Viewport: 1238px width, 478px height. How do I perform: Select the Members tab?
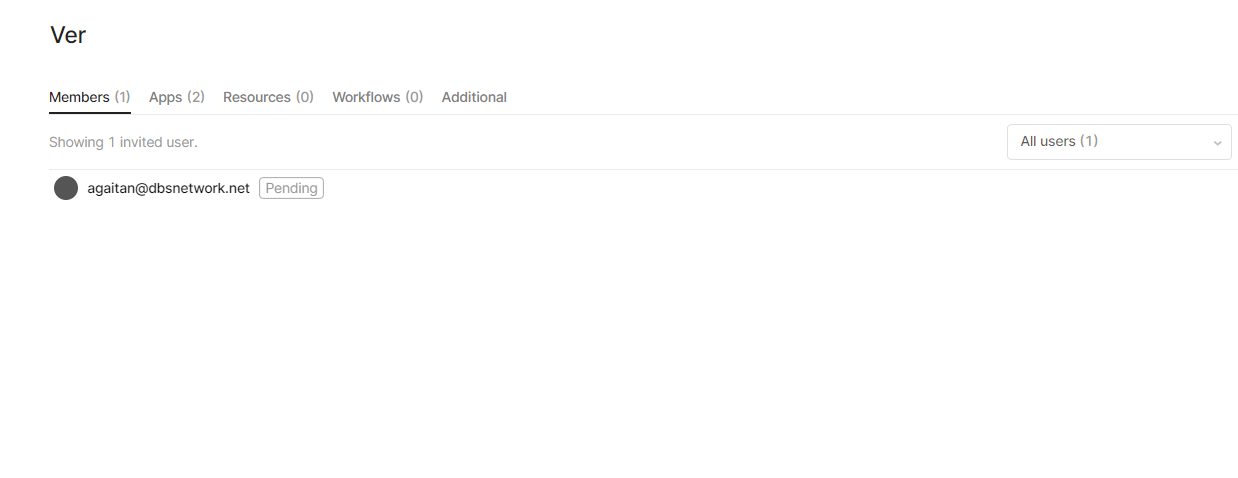(x=90, y=97)
